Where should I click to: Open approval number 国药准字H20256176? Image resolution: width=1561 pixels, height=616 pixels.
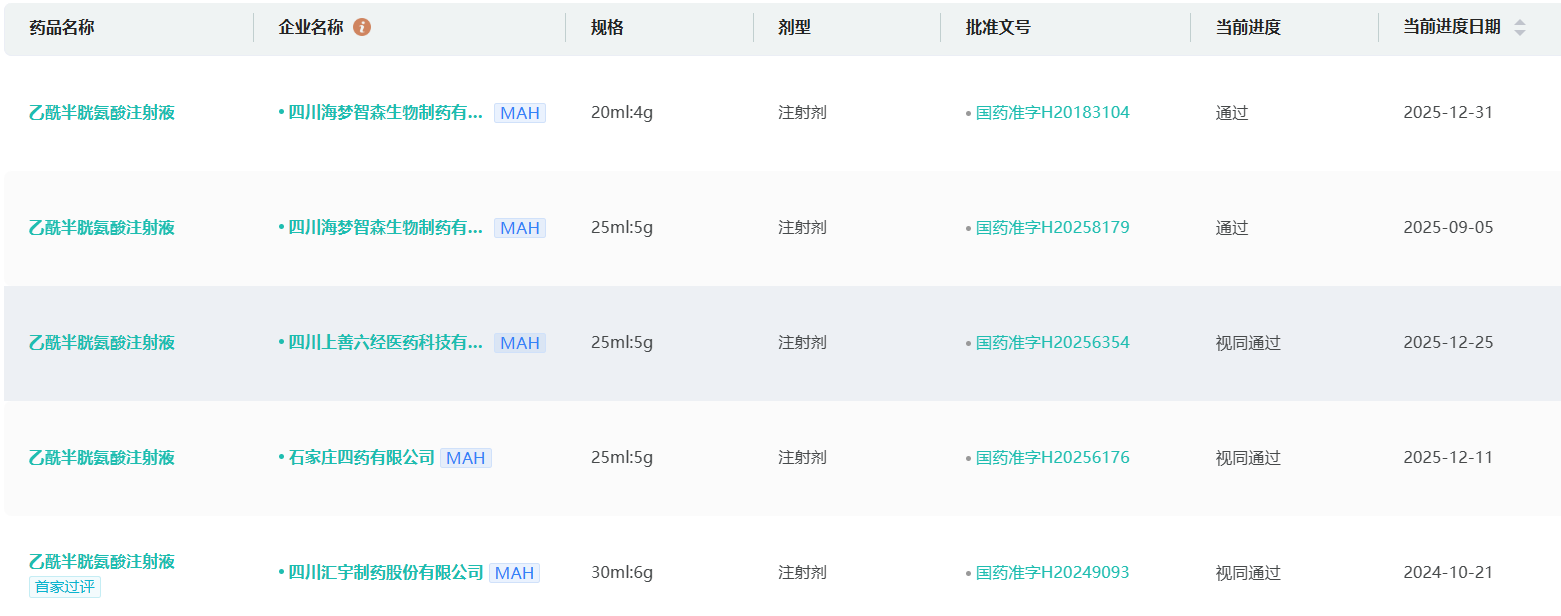[x=1052, y=458]
